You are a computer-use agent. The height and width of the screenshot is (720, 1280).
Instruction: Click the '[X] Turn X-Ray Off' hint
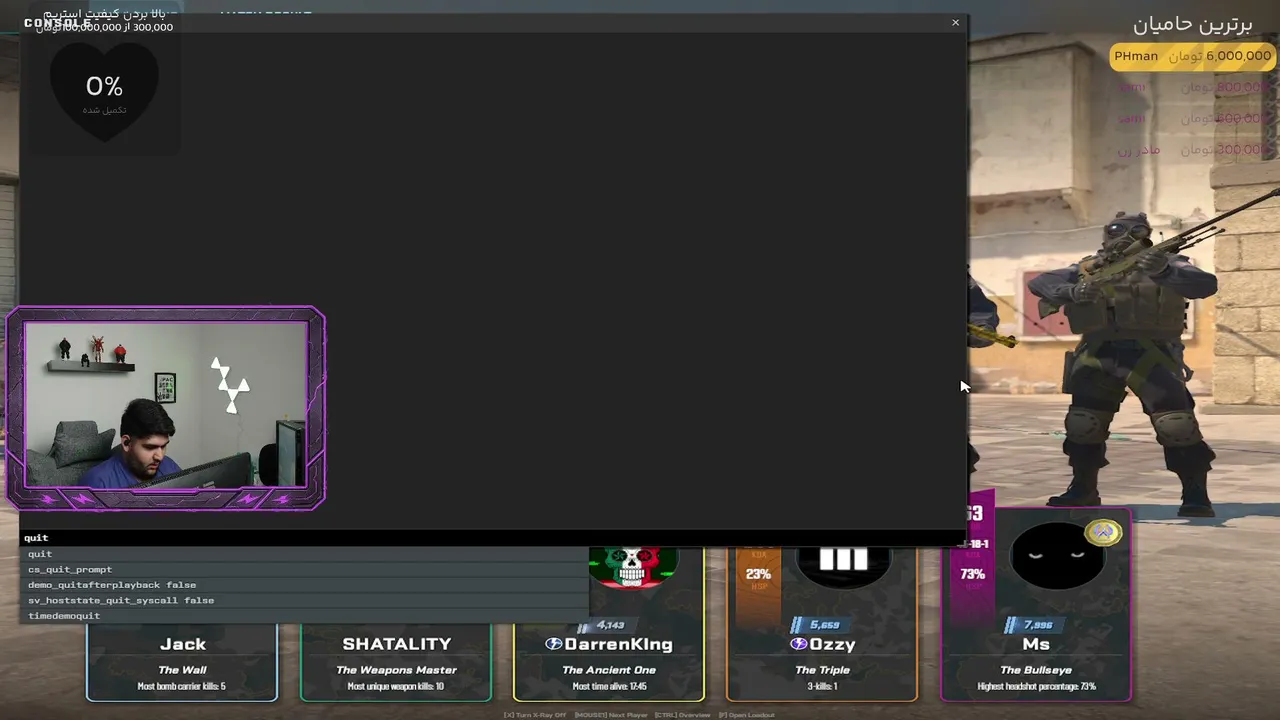[534, 715]
